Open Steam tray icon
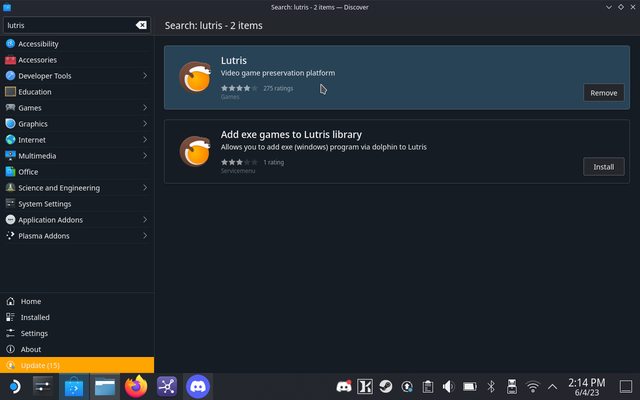Image resolution: width=640 pixels, height=400 pixels. 386,386
